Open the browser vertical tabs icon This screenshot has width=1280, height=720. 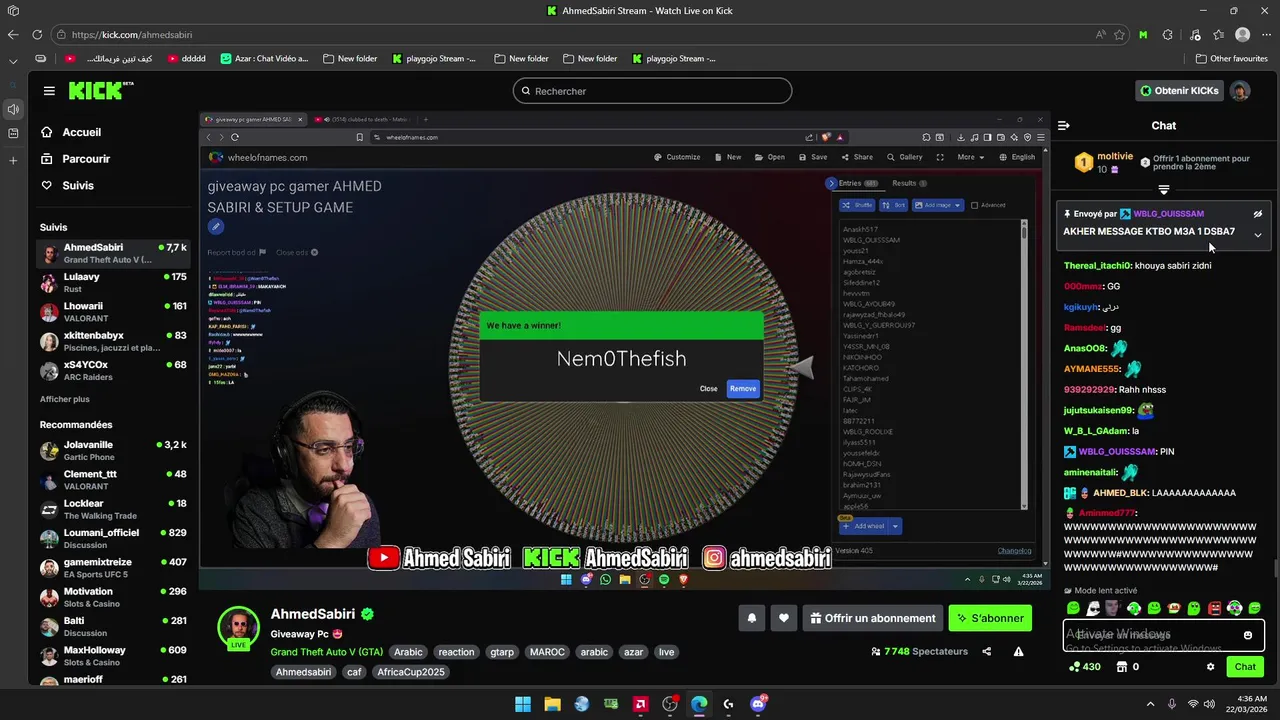click(x=13, y=11)
